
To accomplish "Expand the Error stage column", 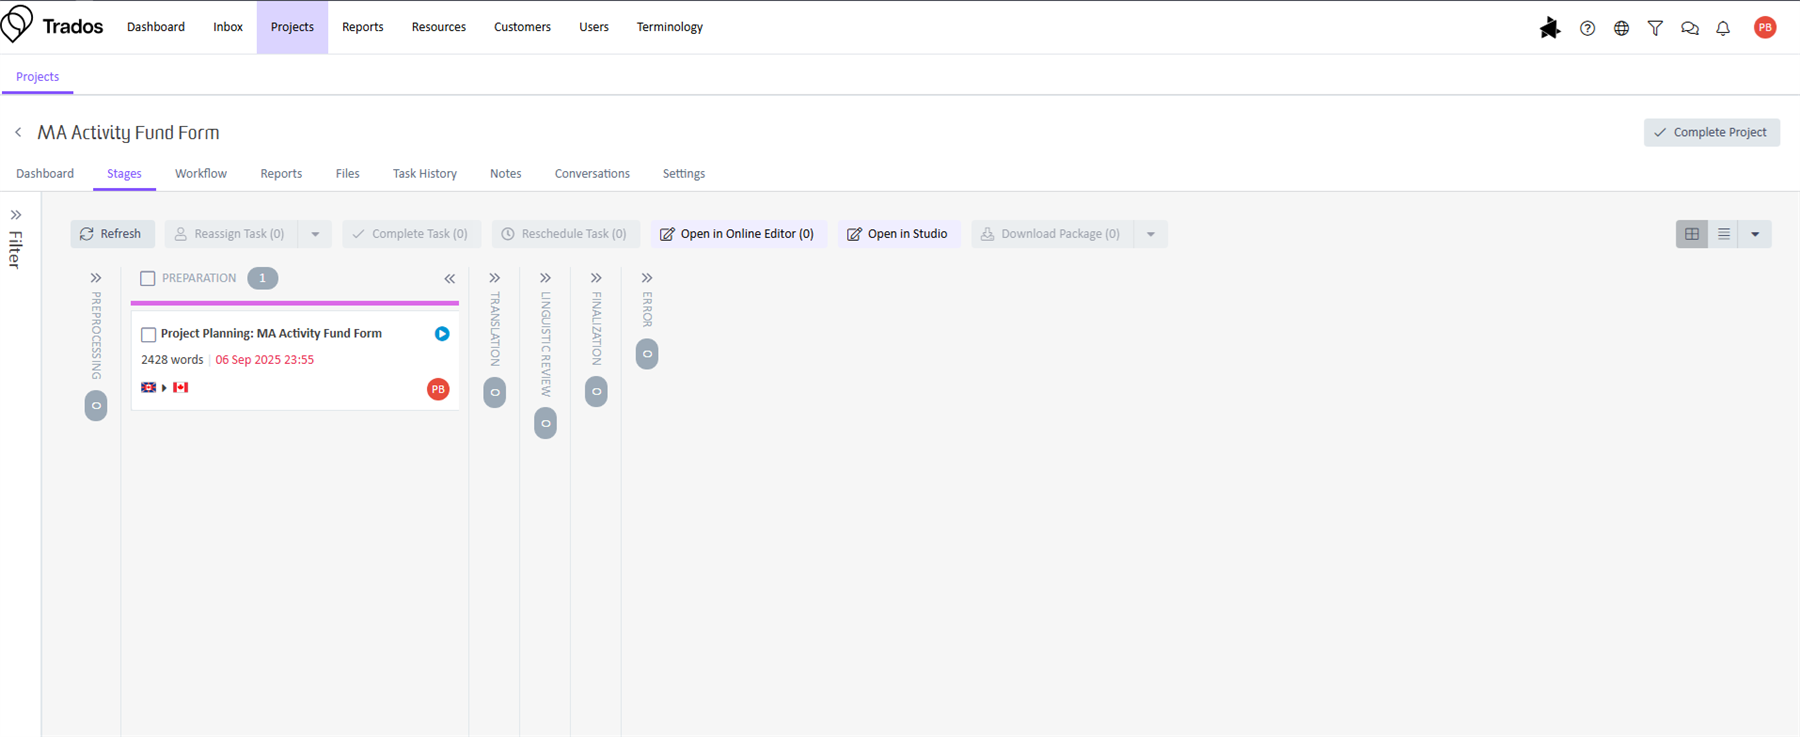I will 647,278.
